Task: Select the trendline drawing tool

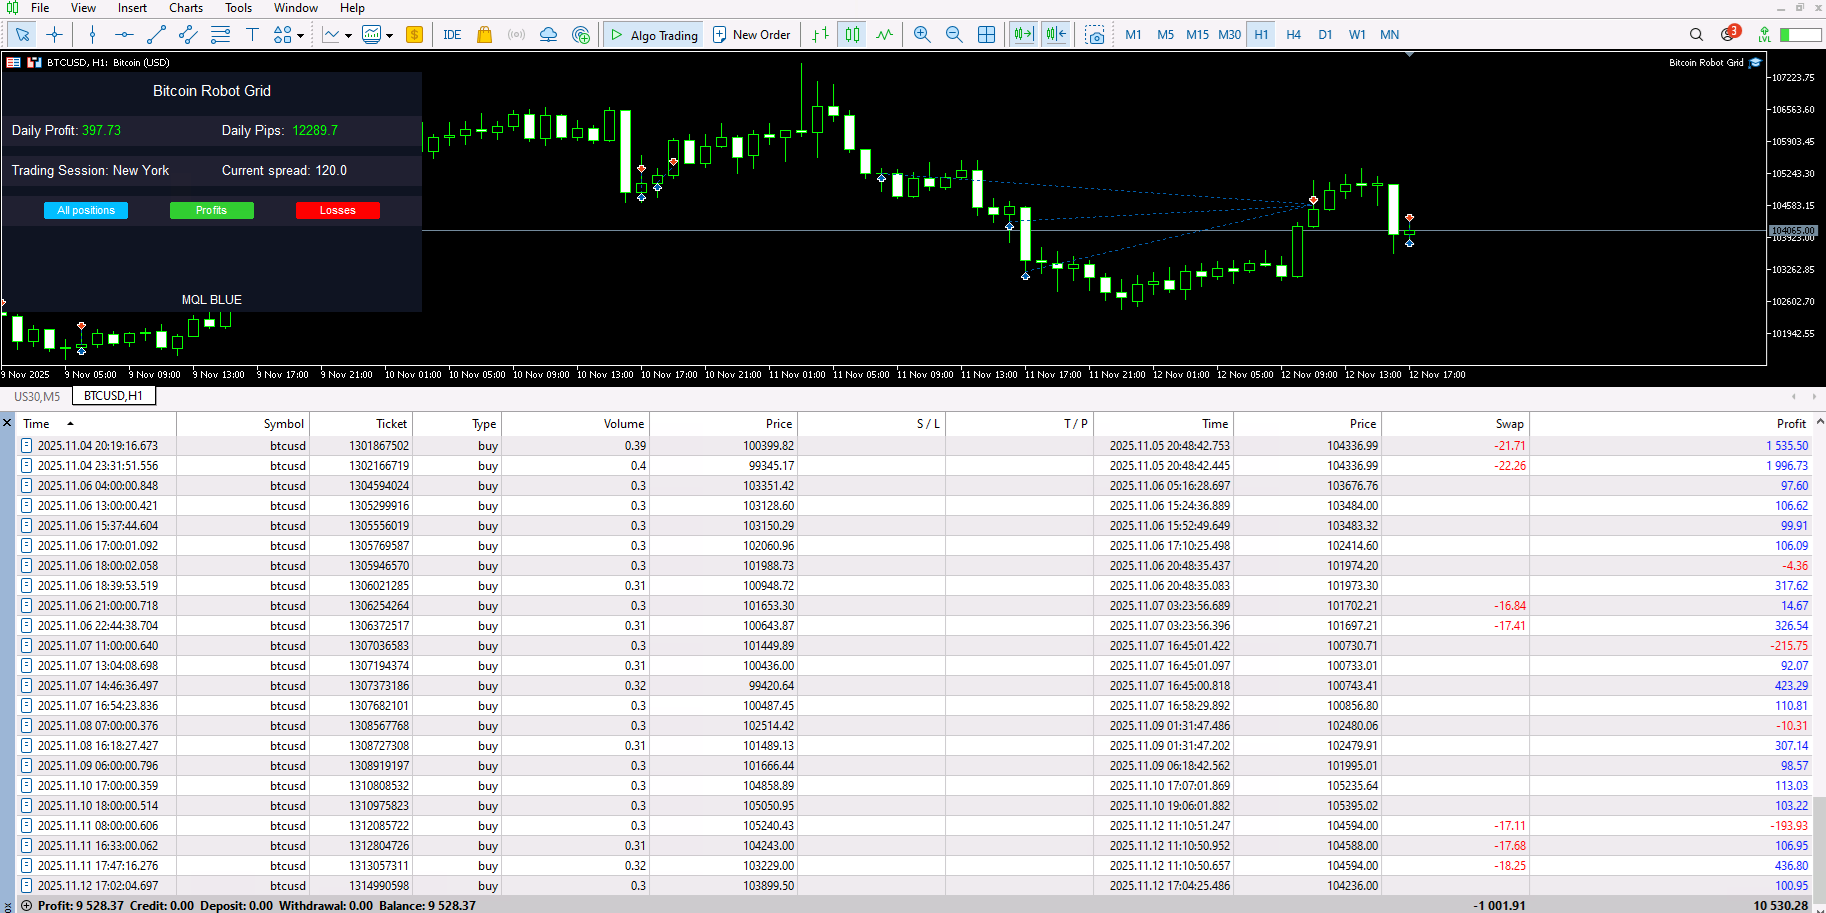Action: [156, 35]
